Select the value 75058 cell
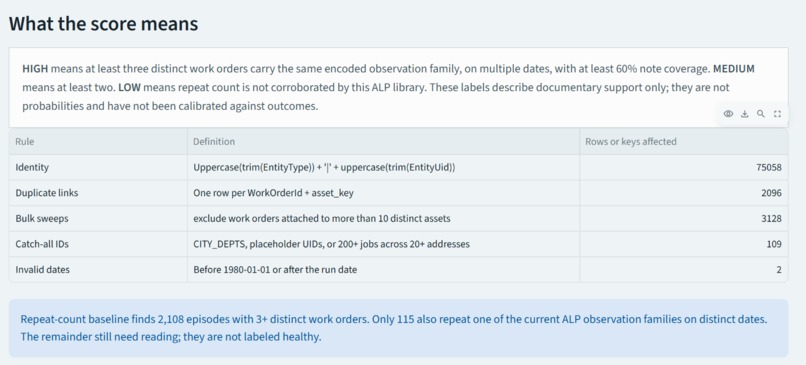Image resolution: width=806 pixels, height=365 pixels. 684,167
